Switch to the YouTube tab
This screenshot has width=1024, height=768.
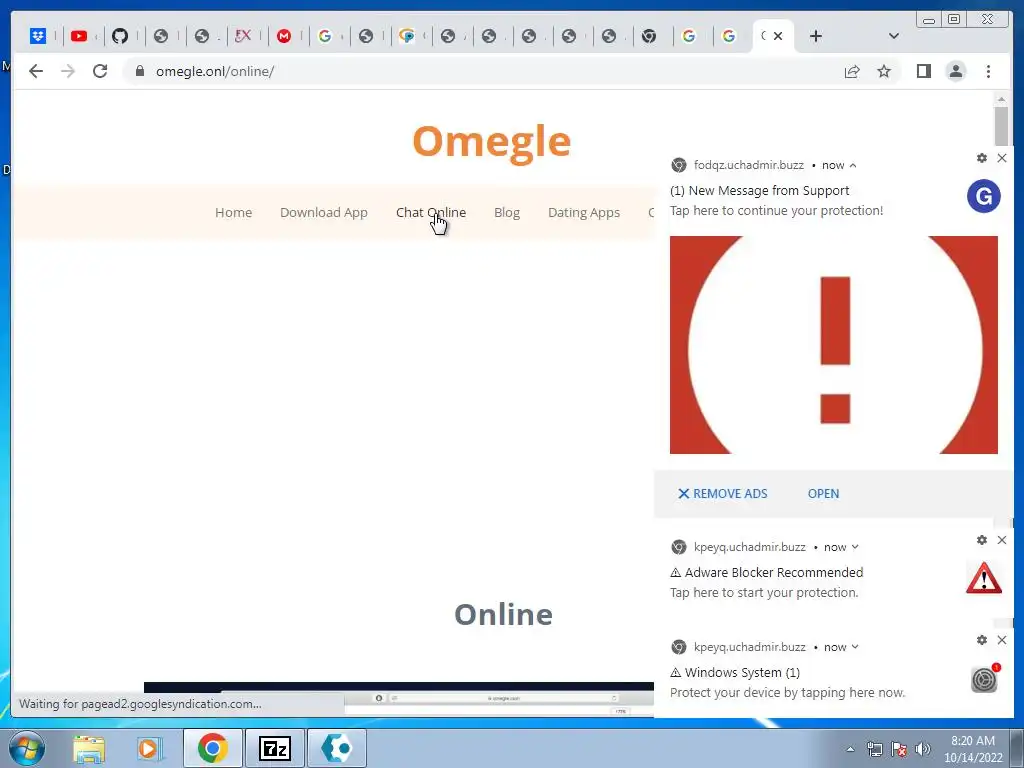click(79, 36)
